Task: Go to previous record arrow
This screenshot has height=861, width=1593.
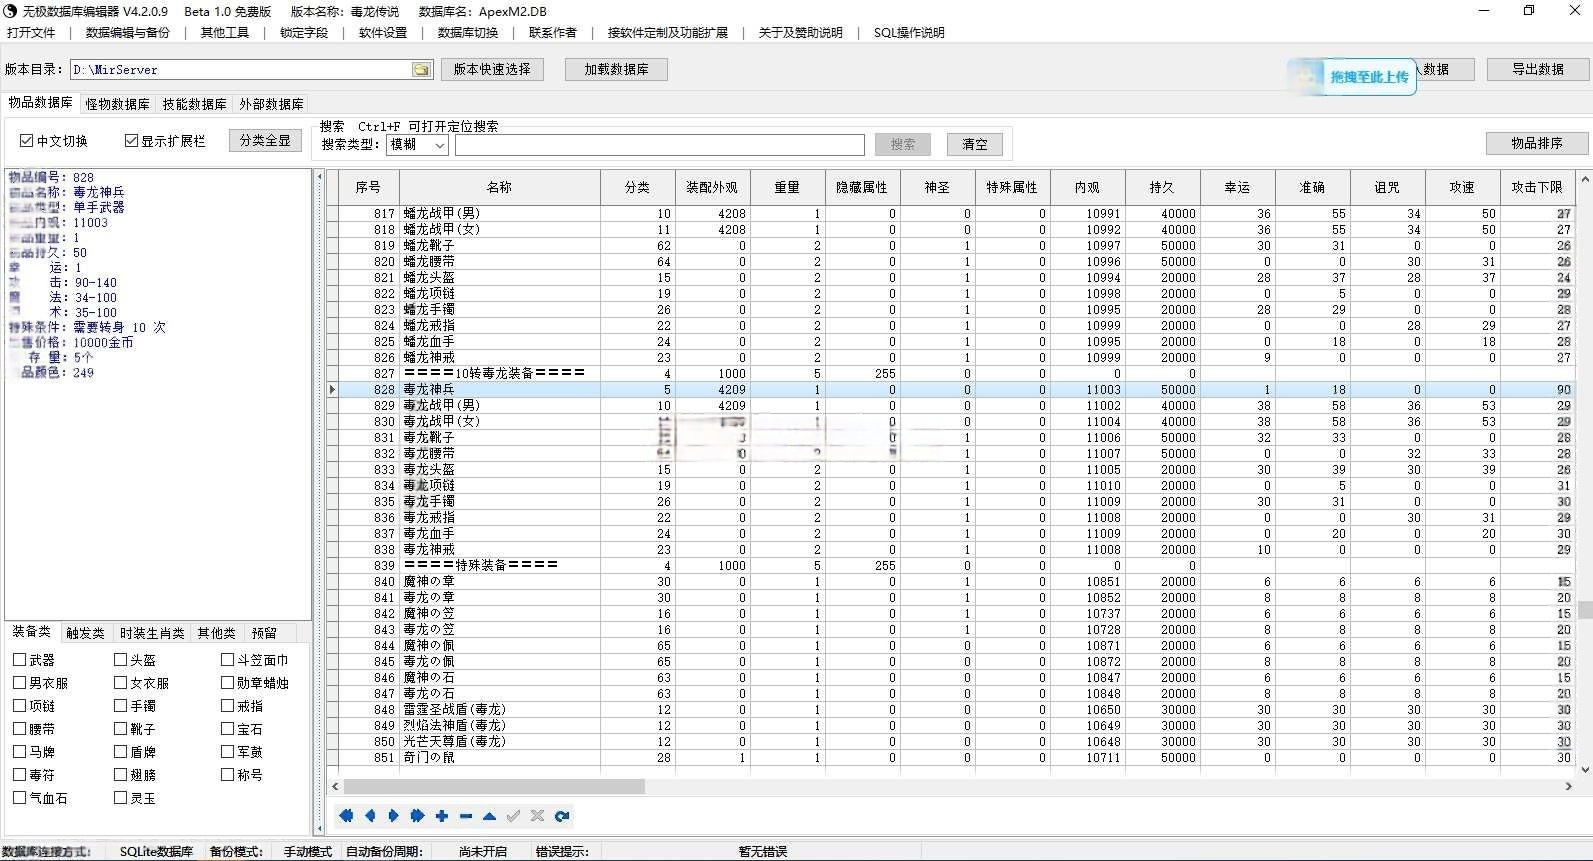Action: pos(370,816)
